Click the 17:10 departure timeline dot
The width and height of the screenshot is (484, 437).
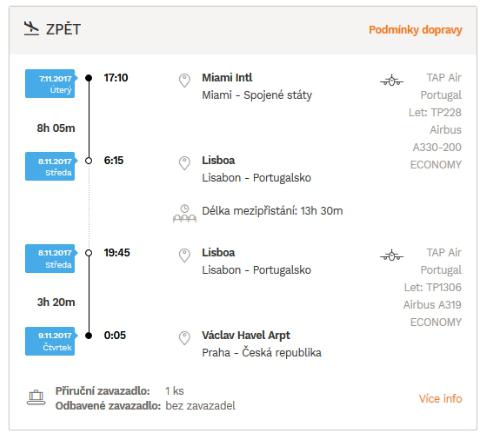(x=88, y=78)
